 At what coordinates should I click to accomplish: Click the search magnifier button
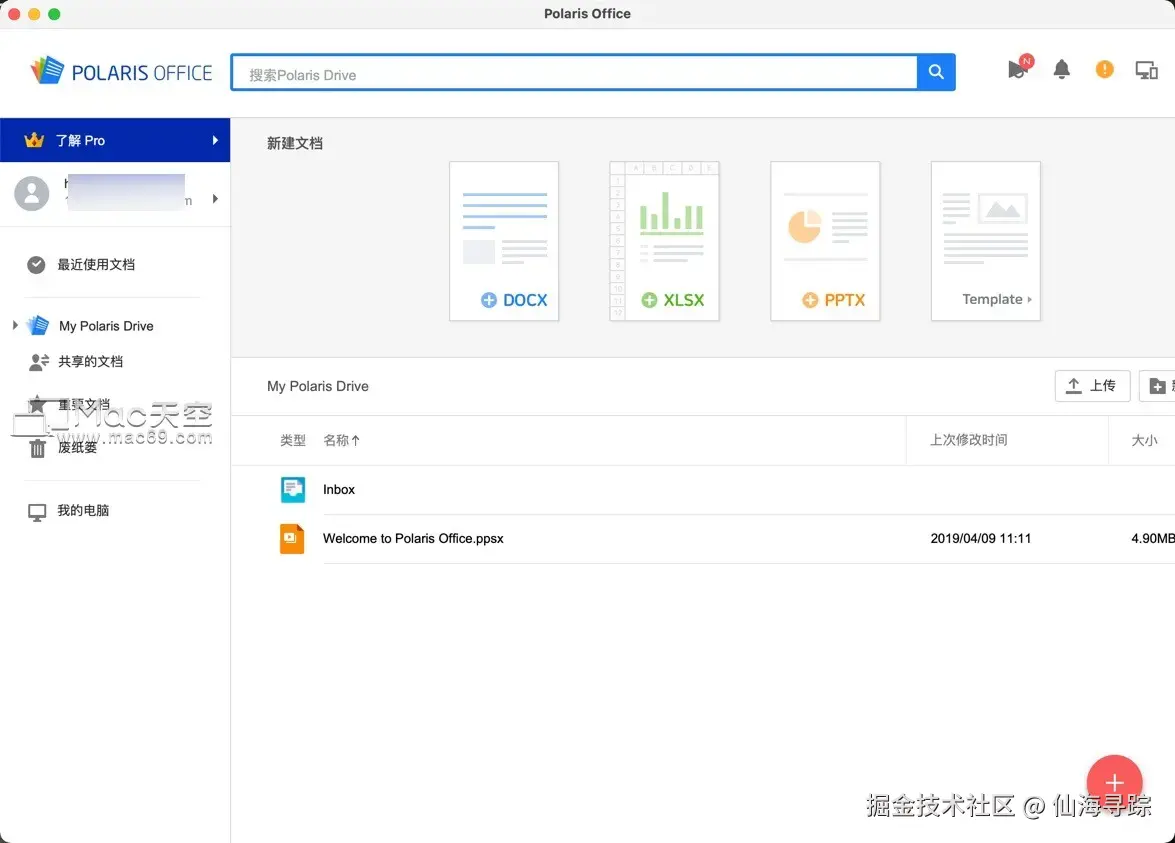[x=935, y=72]
